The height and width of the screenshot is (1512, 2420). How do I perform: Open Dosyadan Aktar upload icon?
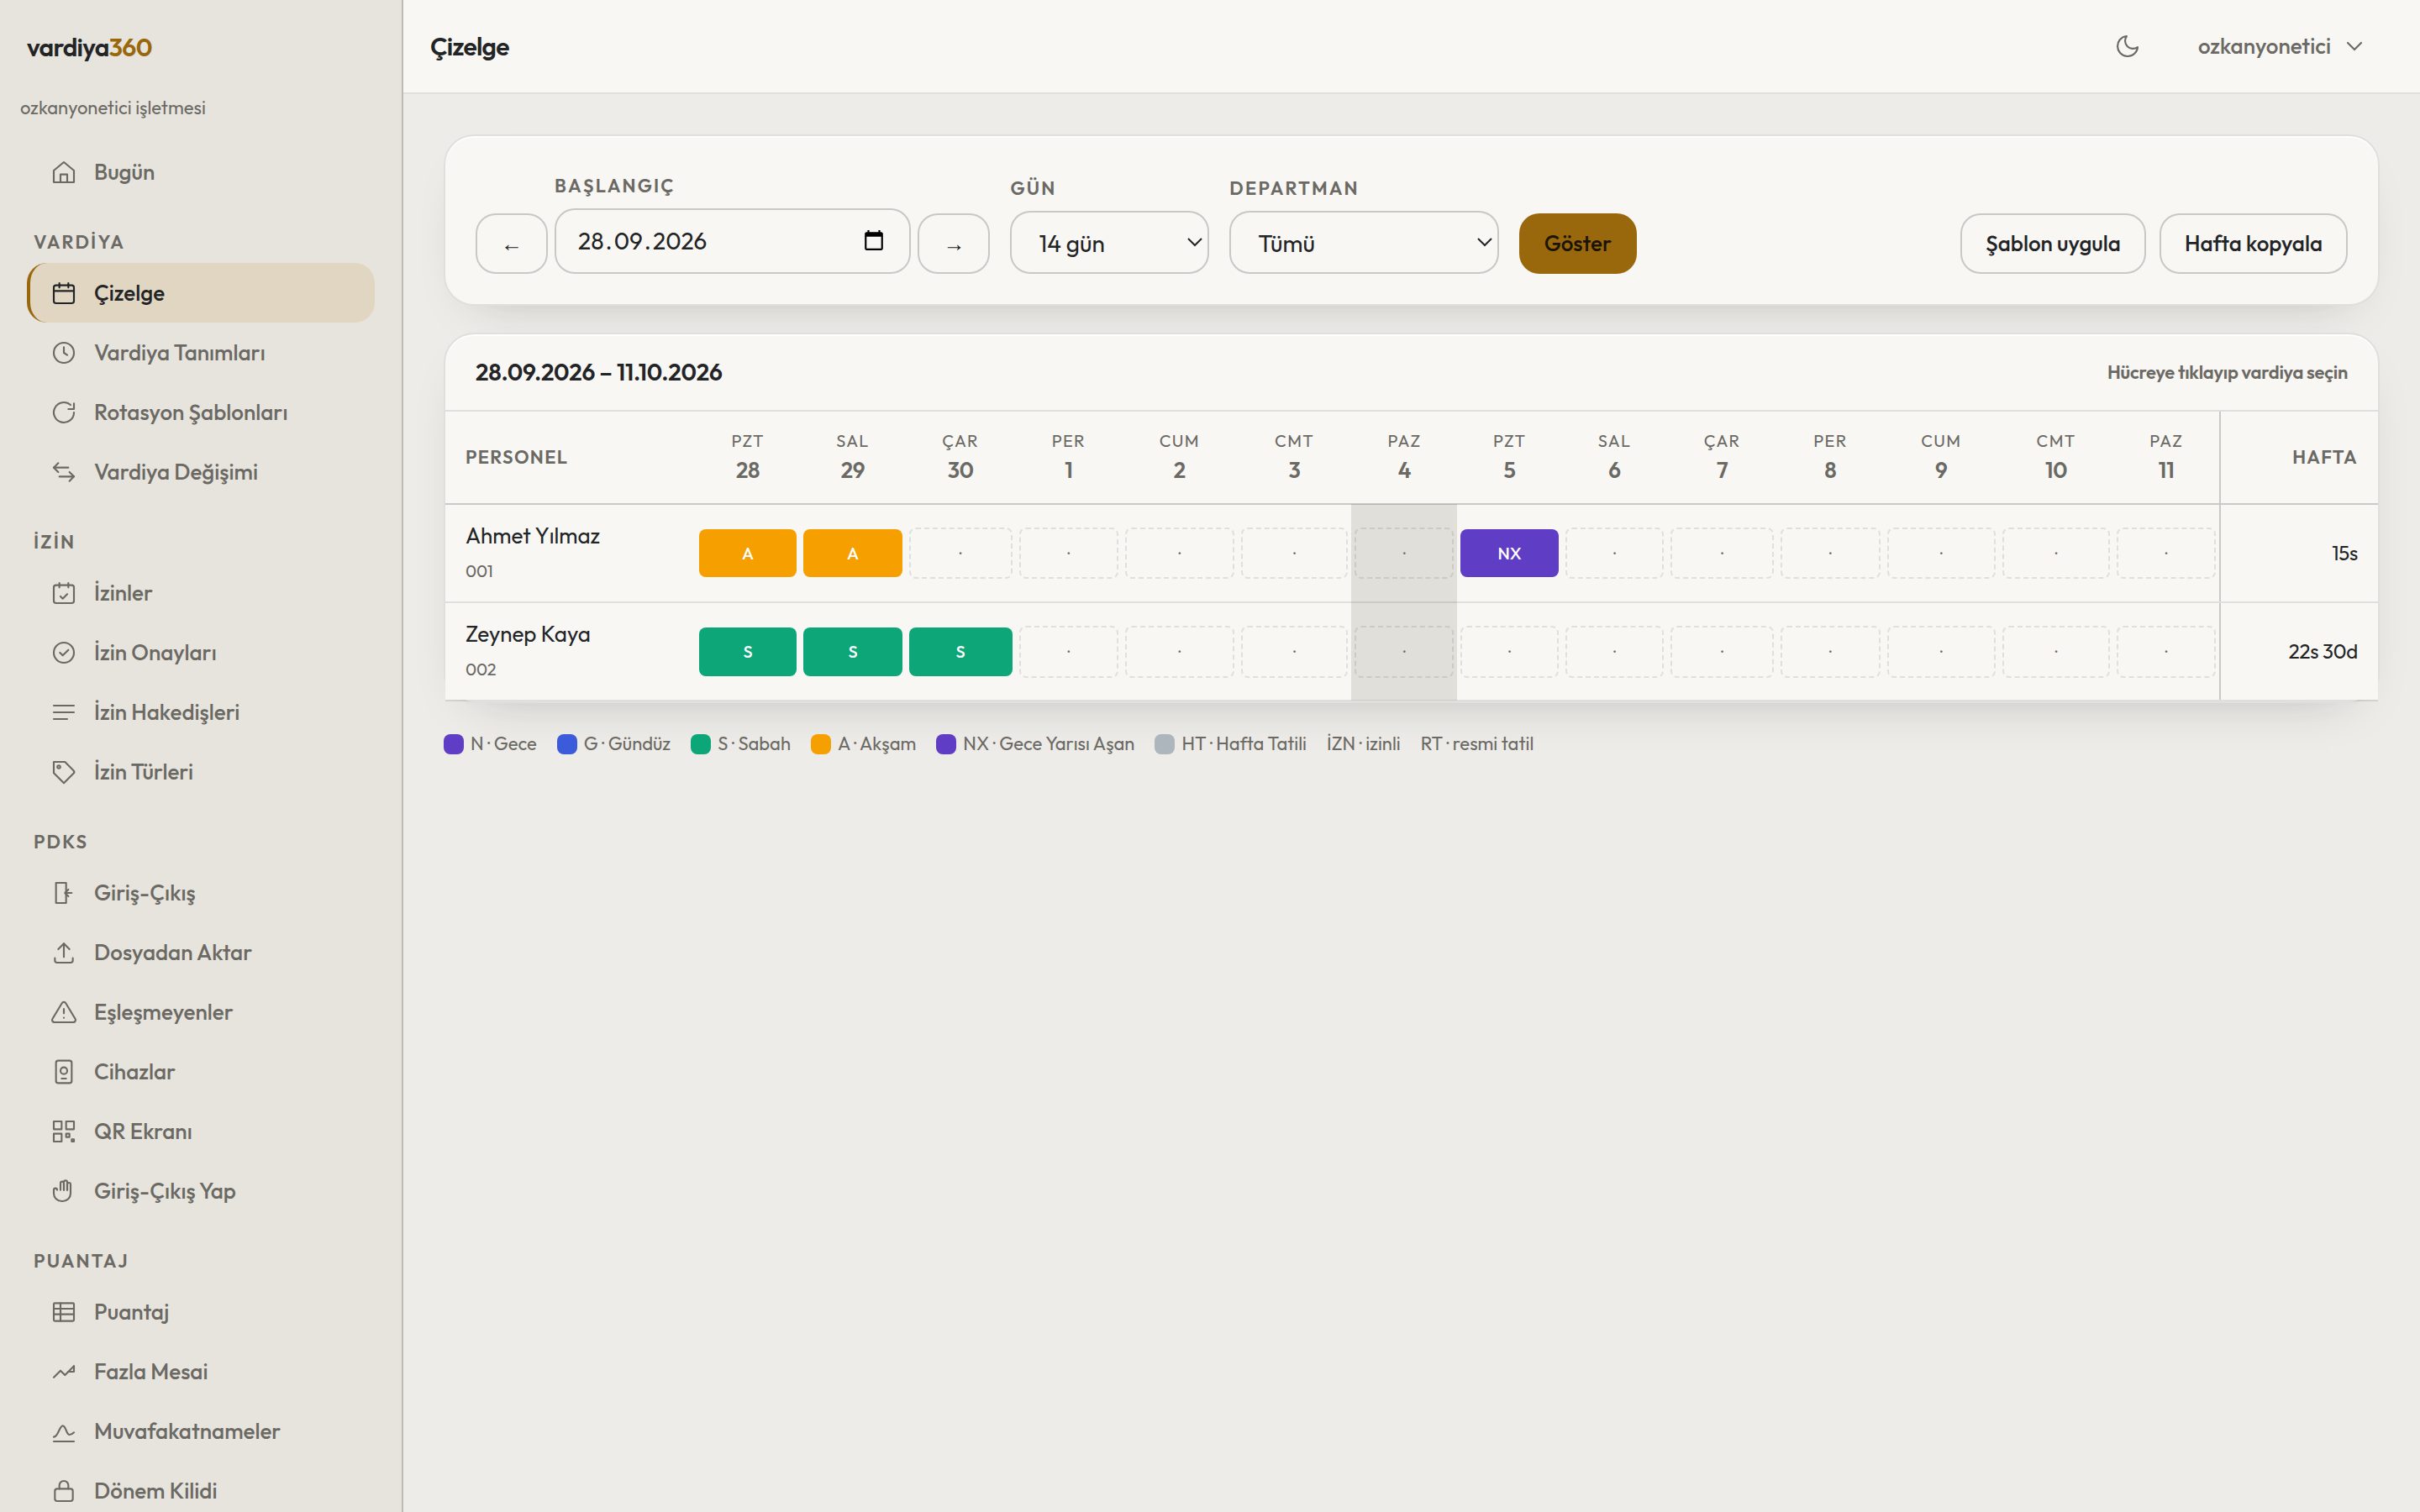pyautogui.click(x=64, y=952)
